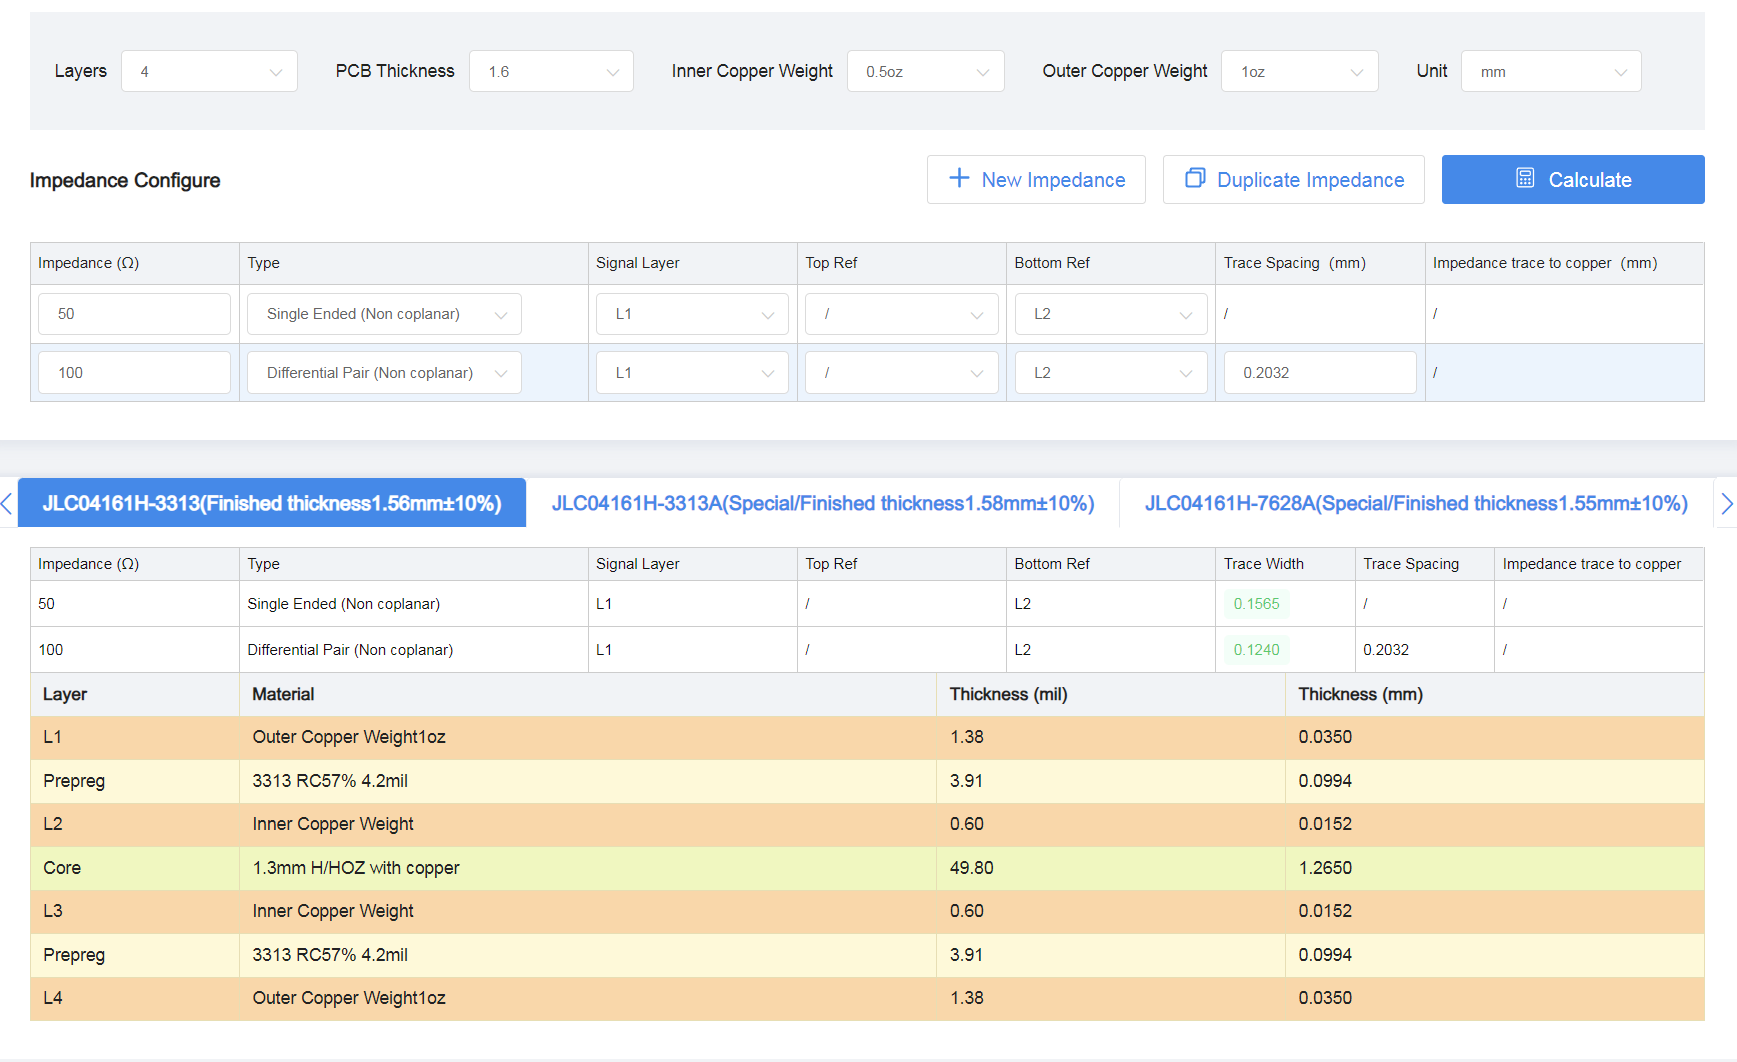Open Type dropdown for 100 ohm row
Viewport: 1737px width, 1062px height.
[384, 373]
